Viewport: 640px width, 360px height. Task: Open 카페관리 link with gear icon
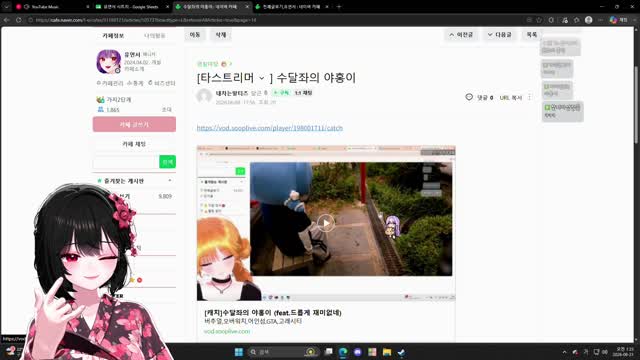pyautogui.click(x=110, y=83)
